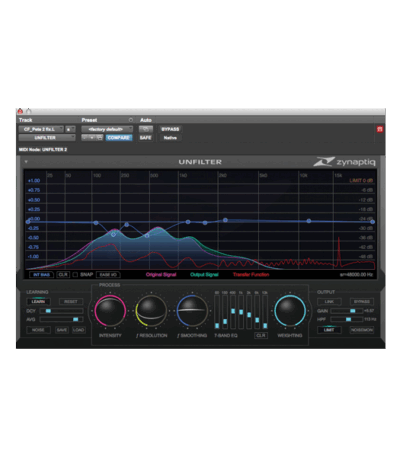Toggle the Output section BYPASS button
This screenshot has width=400, height=457.
[362, 302]
